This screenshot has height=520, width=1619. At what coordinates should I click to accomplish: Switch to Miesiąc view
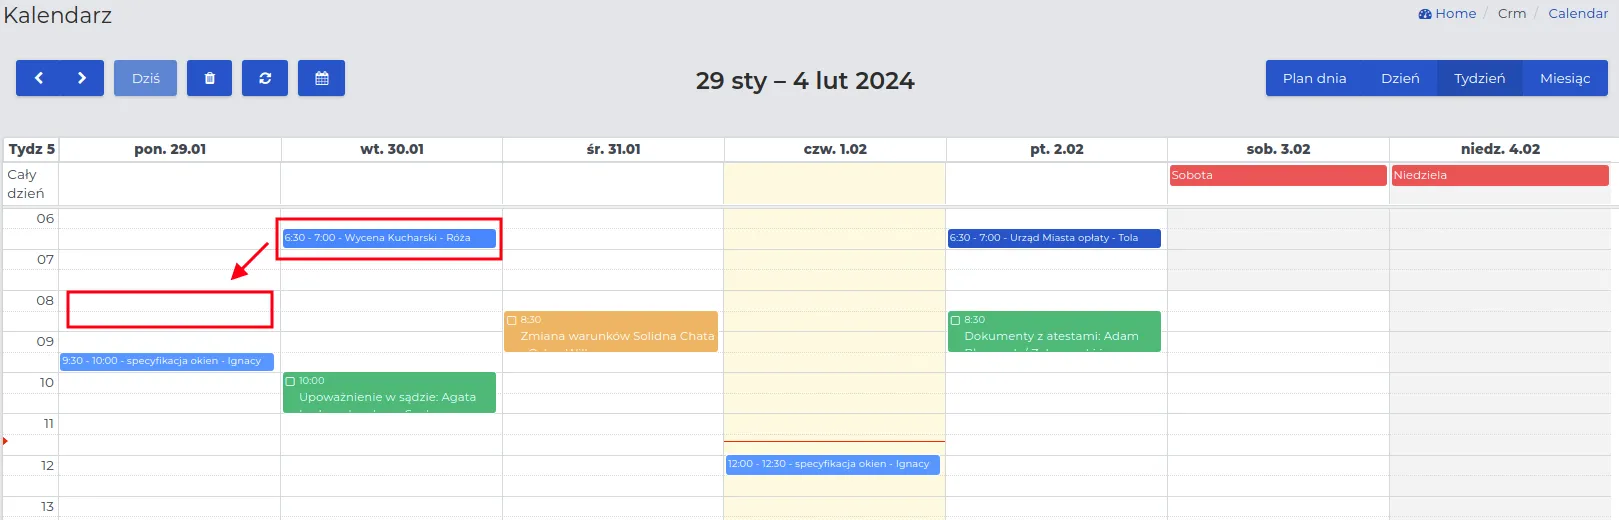tap(1565, 78)
